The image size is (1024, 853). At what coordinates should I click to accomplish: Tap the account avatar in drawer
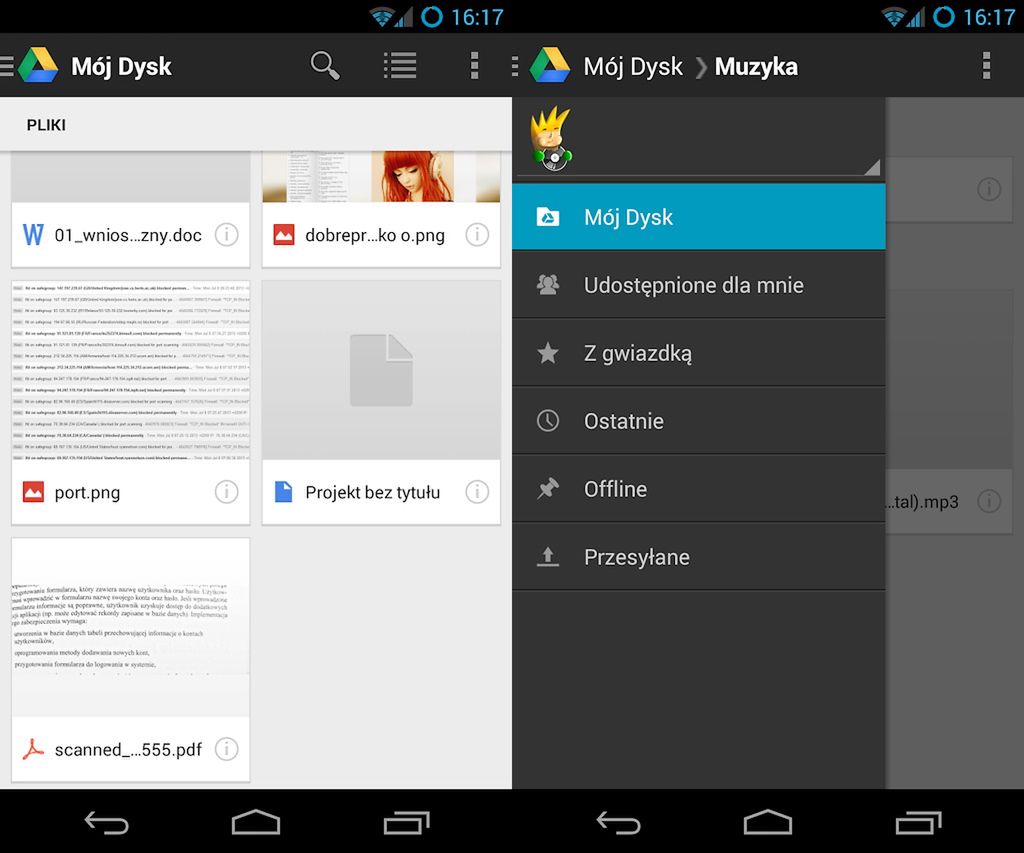click(551, 138)
